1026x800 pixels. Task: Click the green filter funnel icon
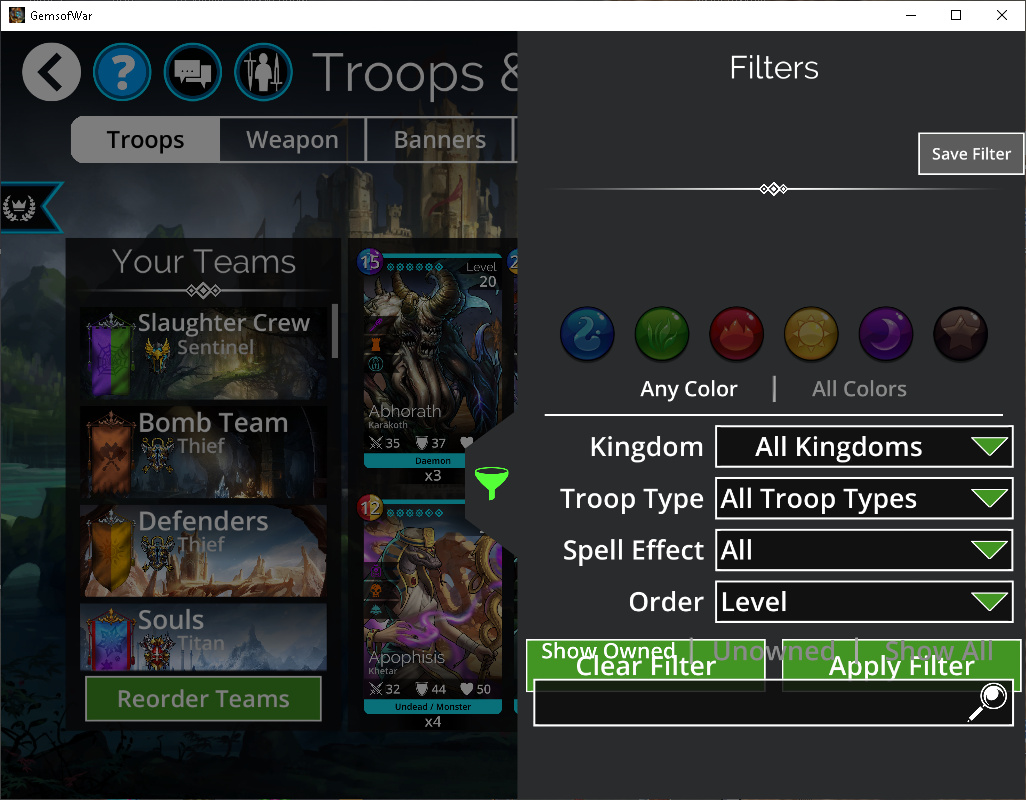point(491,482)
